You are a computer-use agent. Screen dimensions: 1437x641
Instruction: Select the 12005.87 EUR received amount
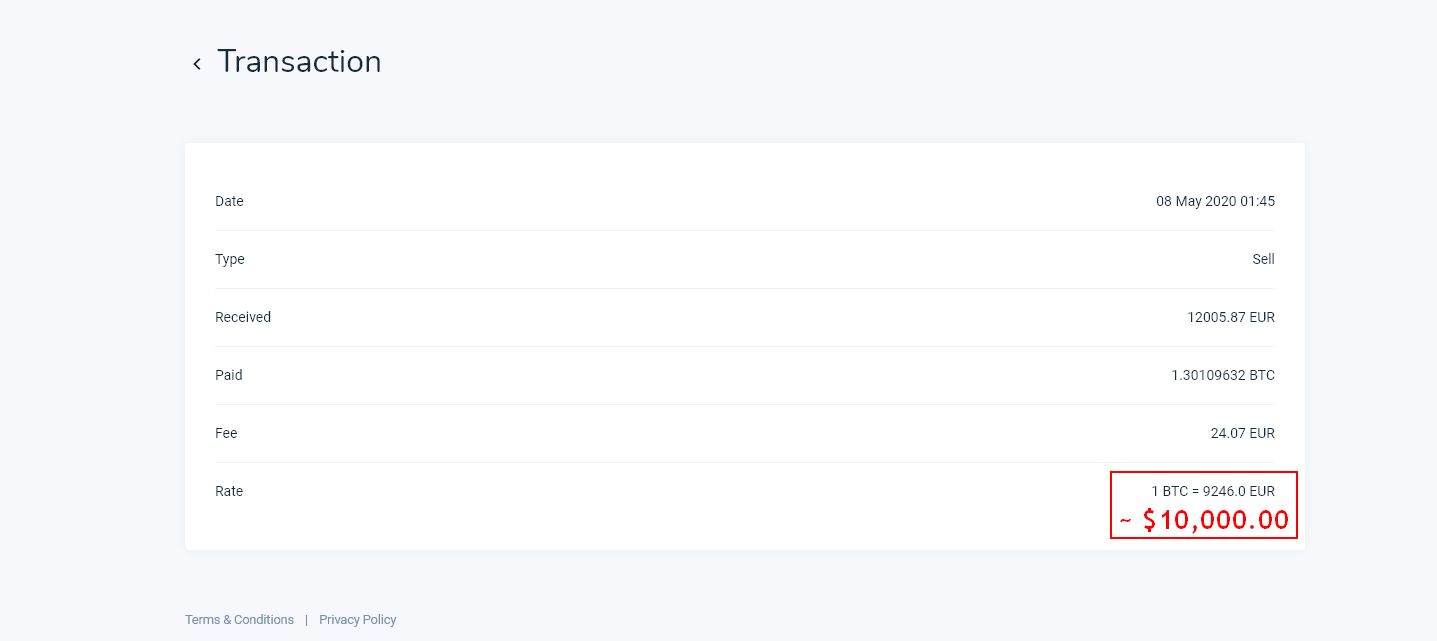pyautogui.click(x=1230, y=317)
